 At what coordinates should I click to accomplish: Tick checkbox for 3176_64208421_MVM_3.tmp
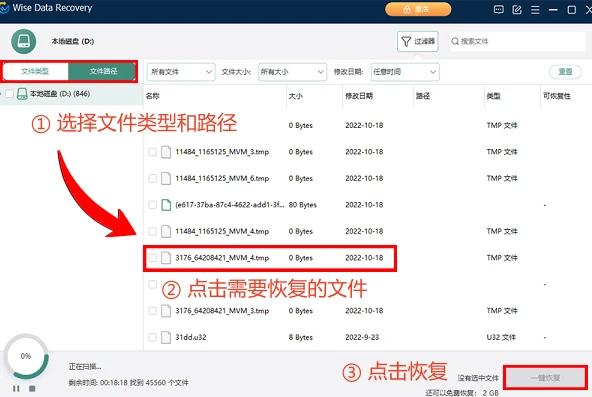coord(153,311)
